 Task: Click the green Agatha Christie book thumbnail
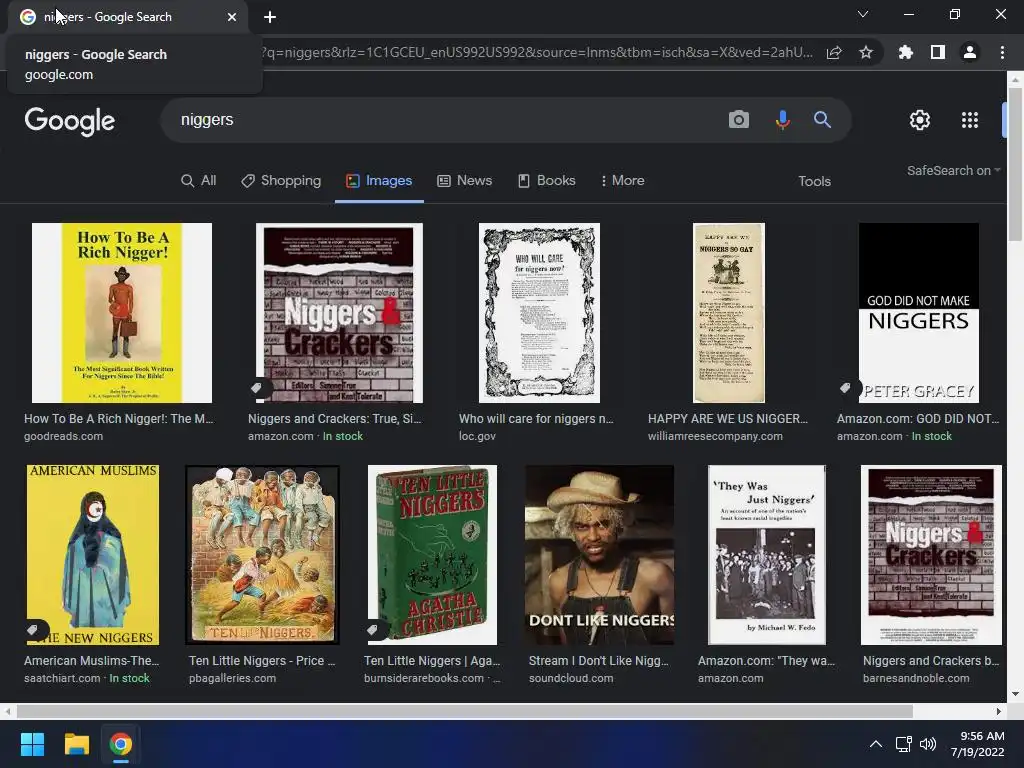tap(432, 555)
